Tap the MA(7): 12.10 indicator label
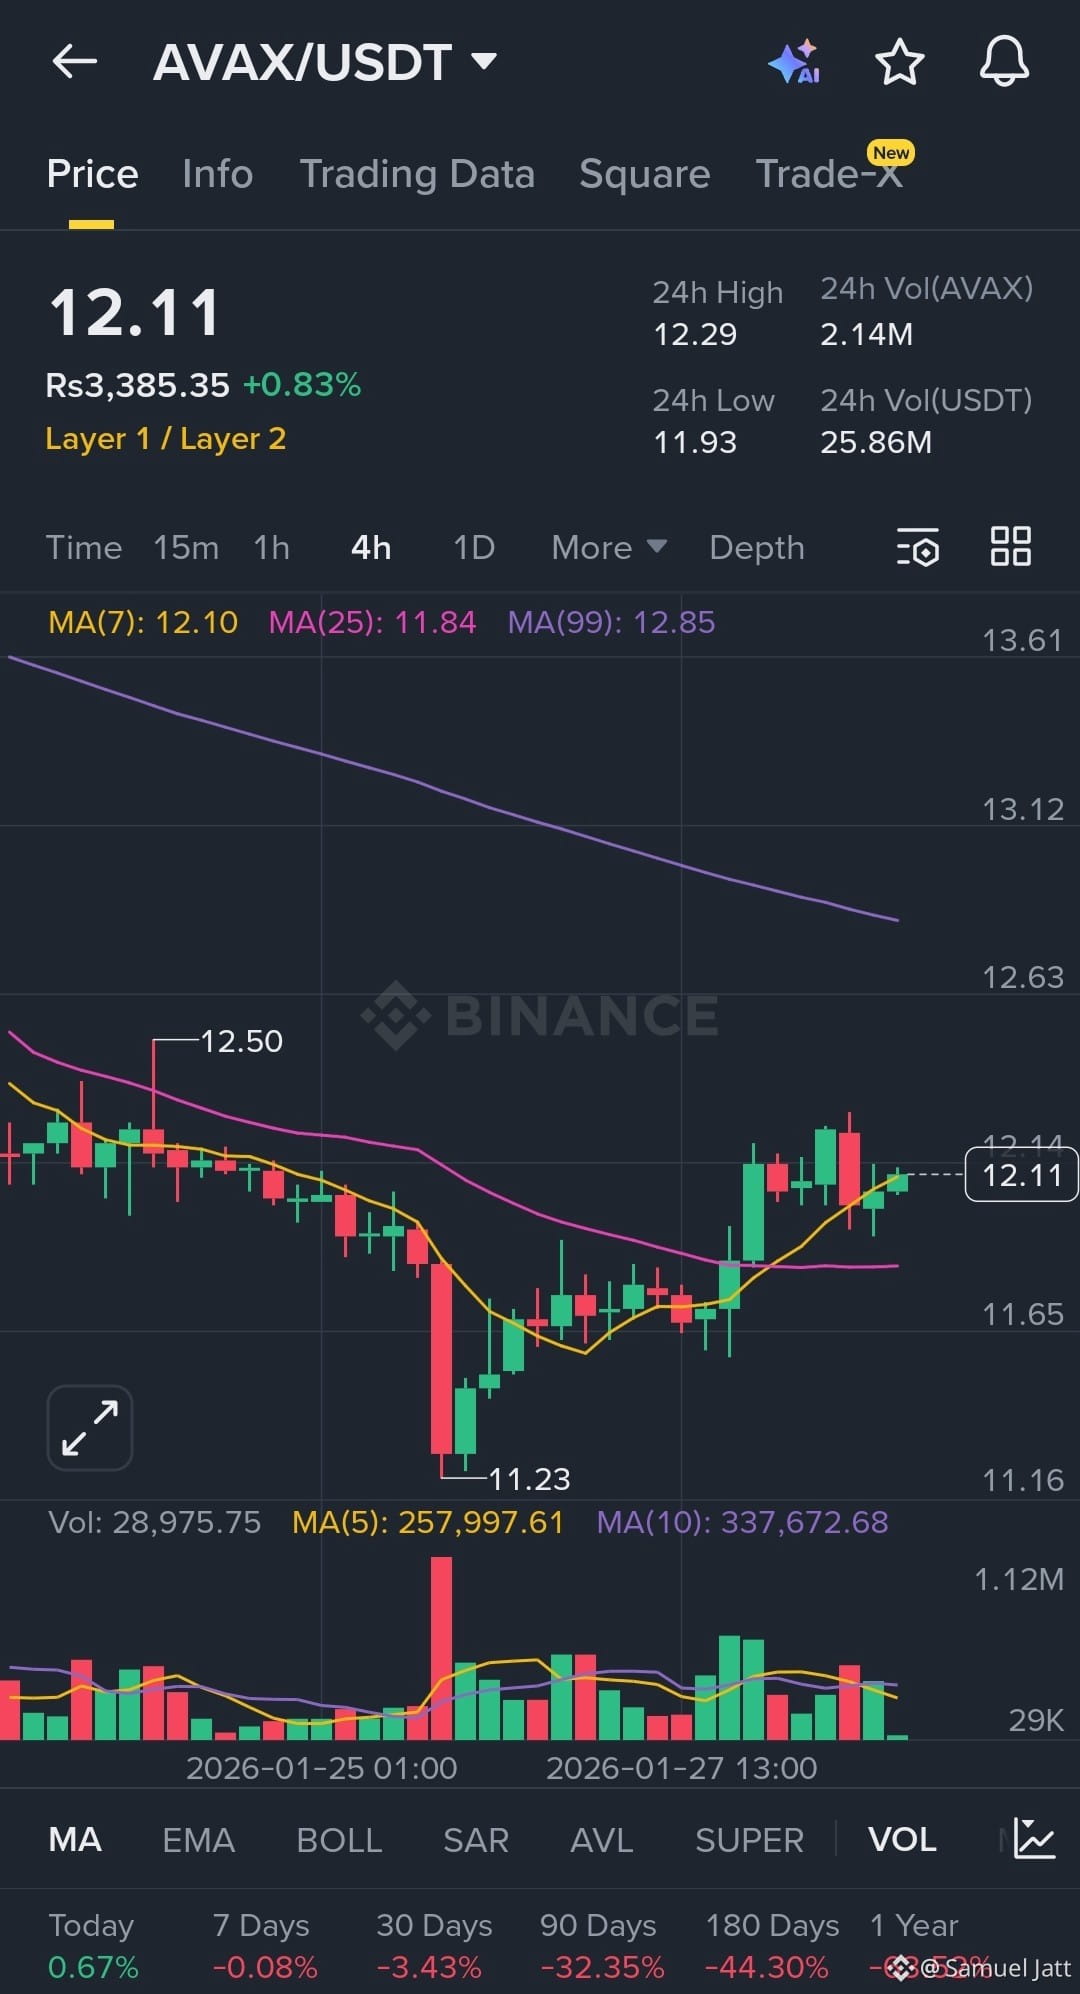This screenshot has height=1994, width=1080. pyautogui.click(x=143, y=622)
